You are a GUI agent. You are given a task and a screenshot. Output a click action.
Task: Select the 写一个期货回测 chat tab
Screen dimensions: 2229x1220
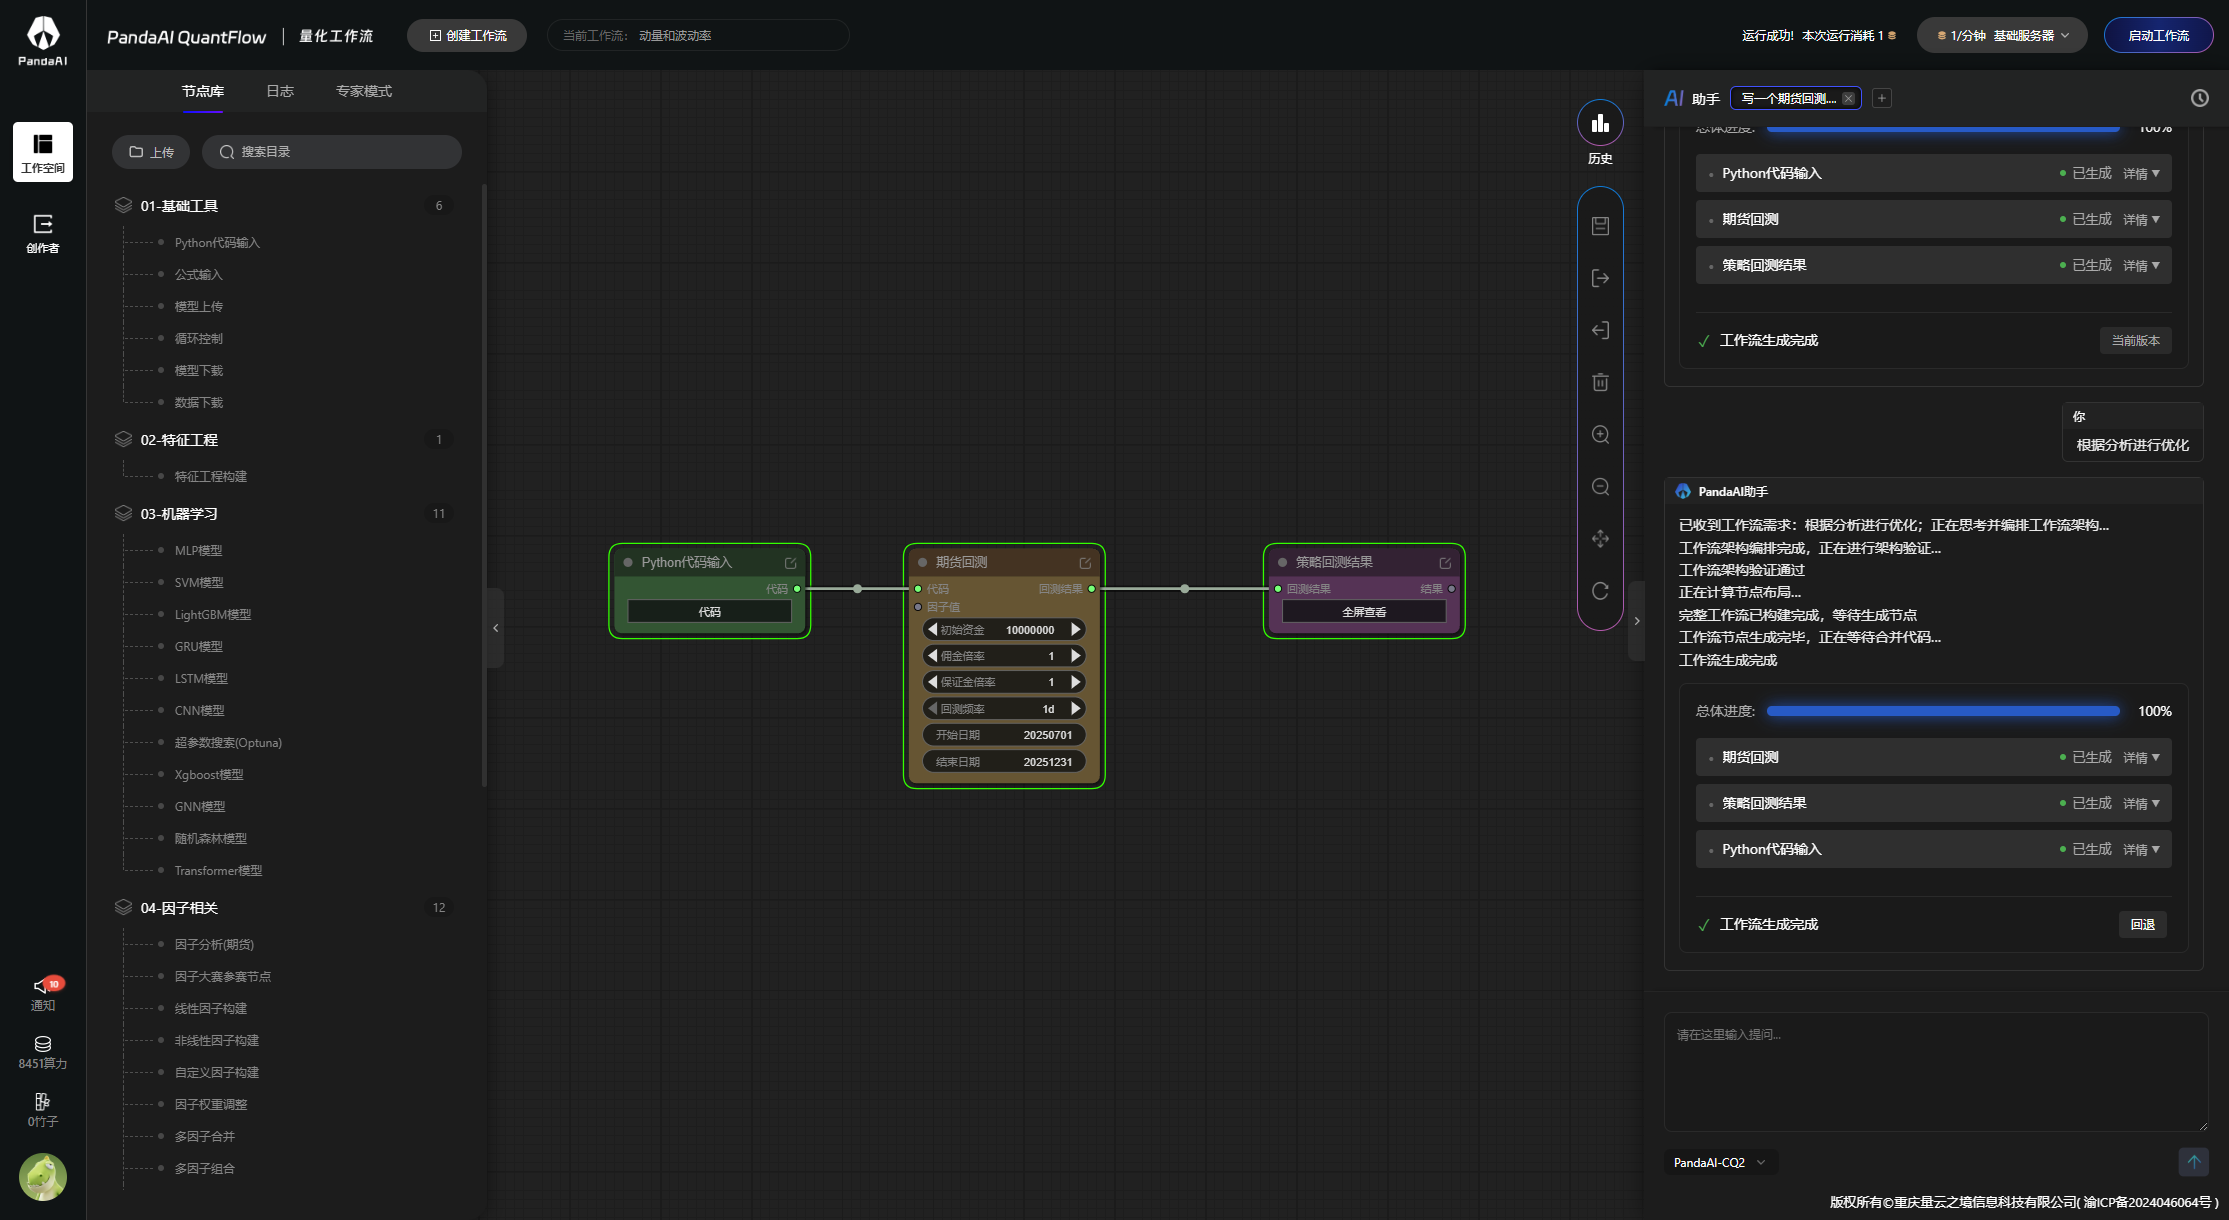coord(1789,98)
